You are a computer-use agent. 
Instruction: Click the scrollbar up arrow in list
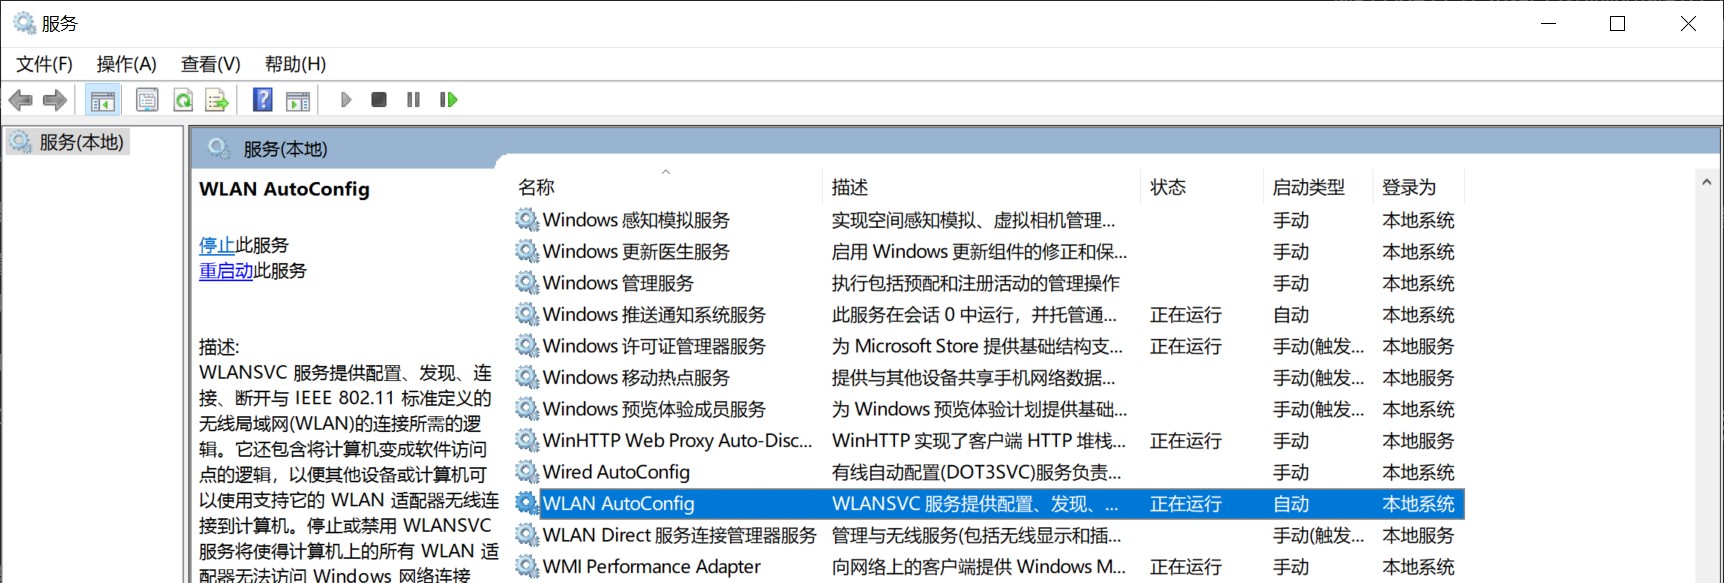1706,182
